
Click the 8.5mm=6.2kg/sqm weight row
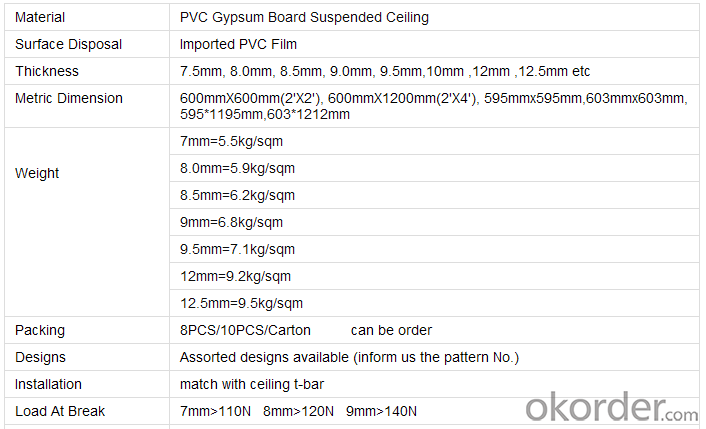pos(434,195)
